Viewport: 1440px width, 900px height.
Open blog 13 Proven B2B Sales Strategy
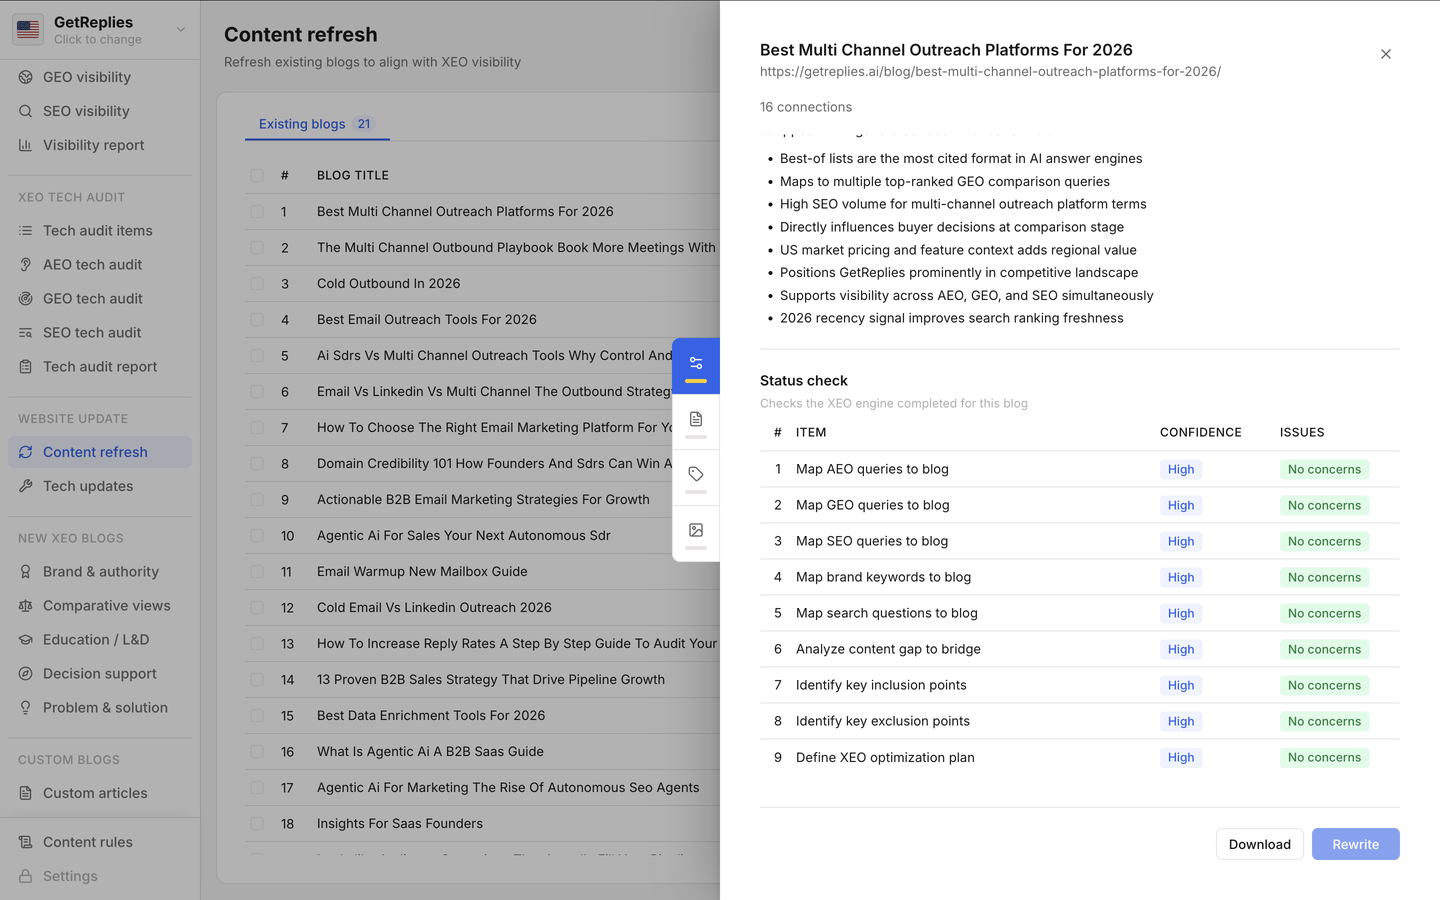click(491, 680)
